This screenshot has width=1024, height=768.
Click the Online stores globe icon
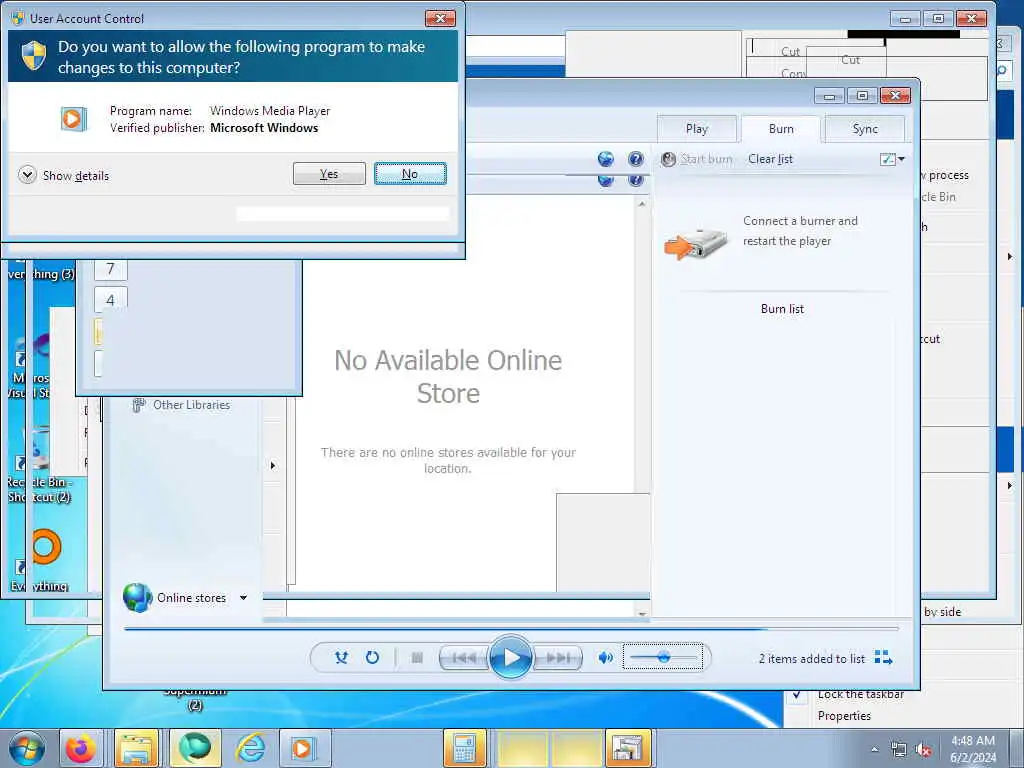click(137, 597)
